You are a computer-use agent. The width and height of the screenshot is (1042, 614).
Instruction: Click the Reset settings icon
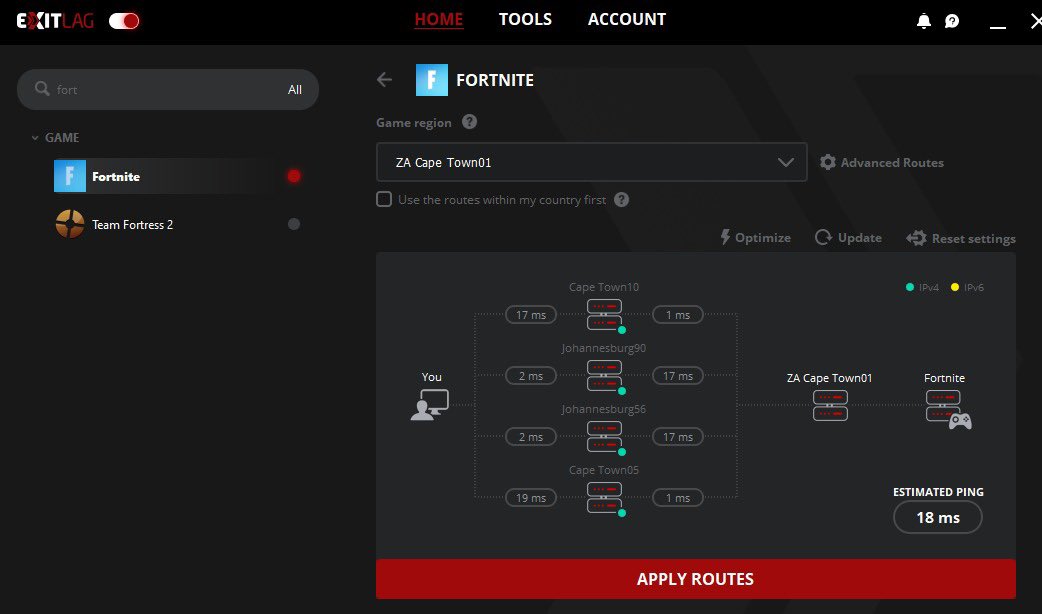(916, 238)
